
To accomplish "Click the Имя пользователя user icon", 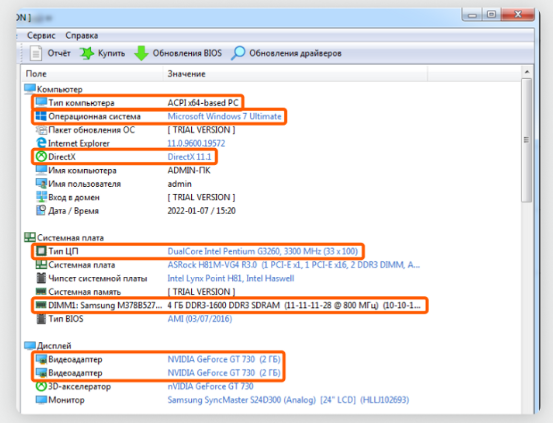I will 41,183.
